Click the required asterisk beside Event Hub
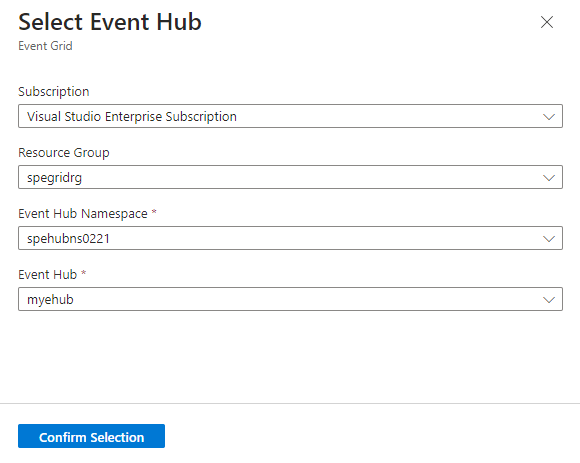Image resolution: width=580 pixels, height=463 pixels. pyautogui.click(x=84, y=273)
